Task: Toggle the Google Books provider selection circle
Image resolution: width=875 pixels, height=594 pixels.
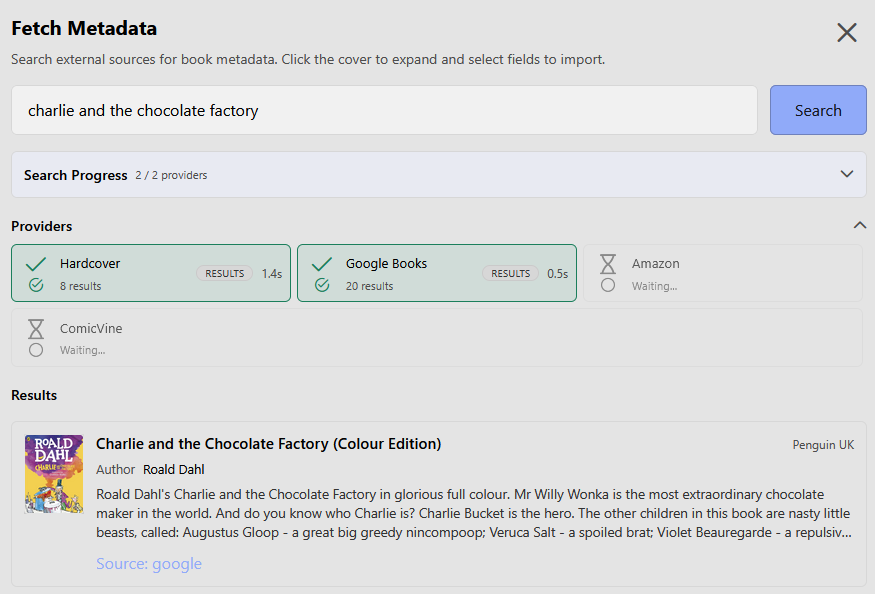Action: tap(322, 286)
